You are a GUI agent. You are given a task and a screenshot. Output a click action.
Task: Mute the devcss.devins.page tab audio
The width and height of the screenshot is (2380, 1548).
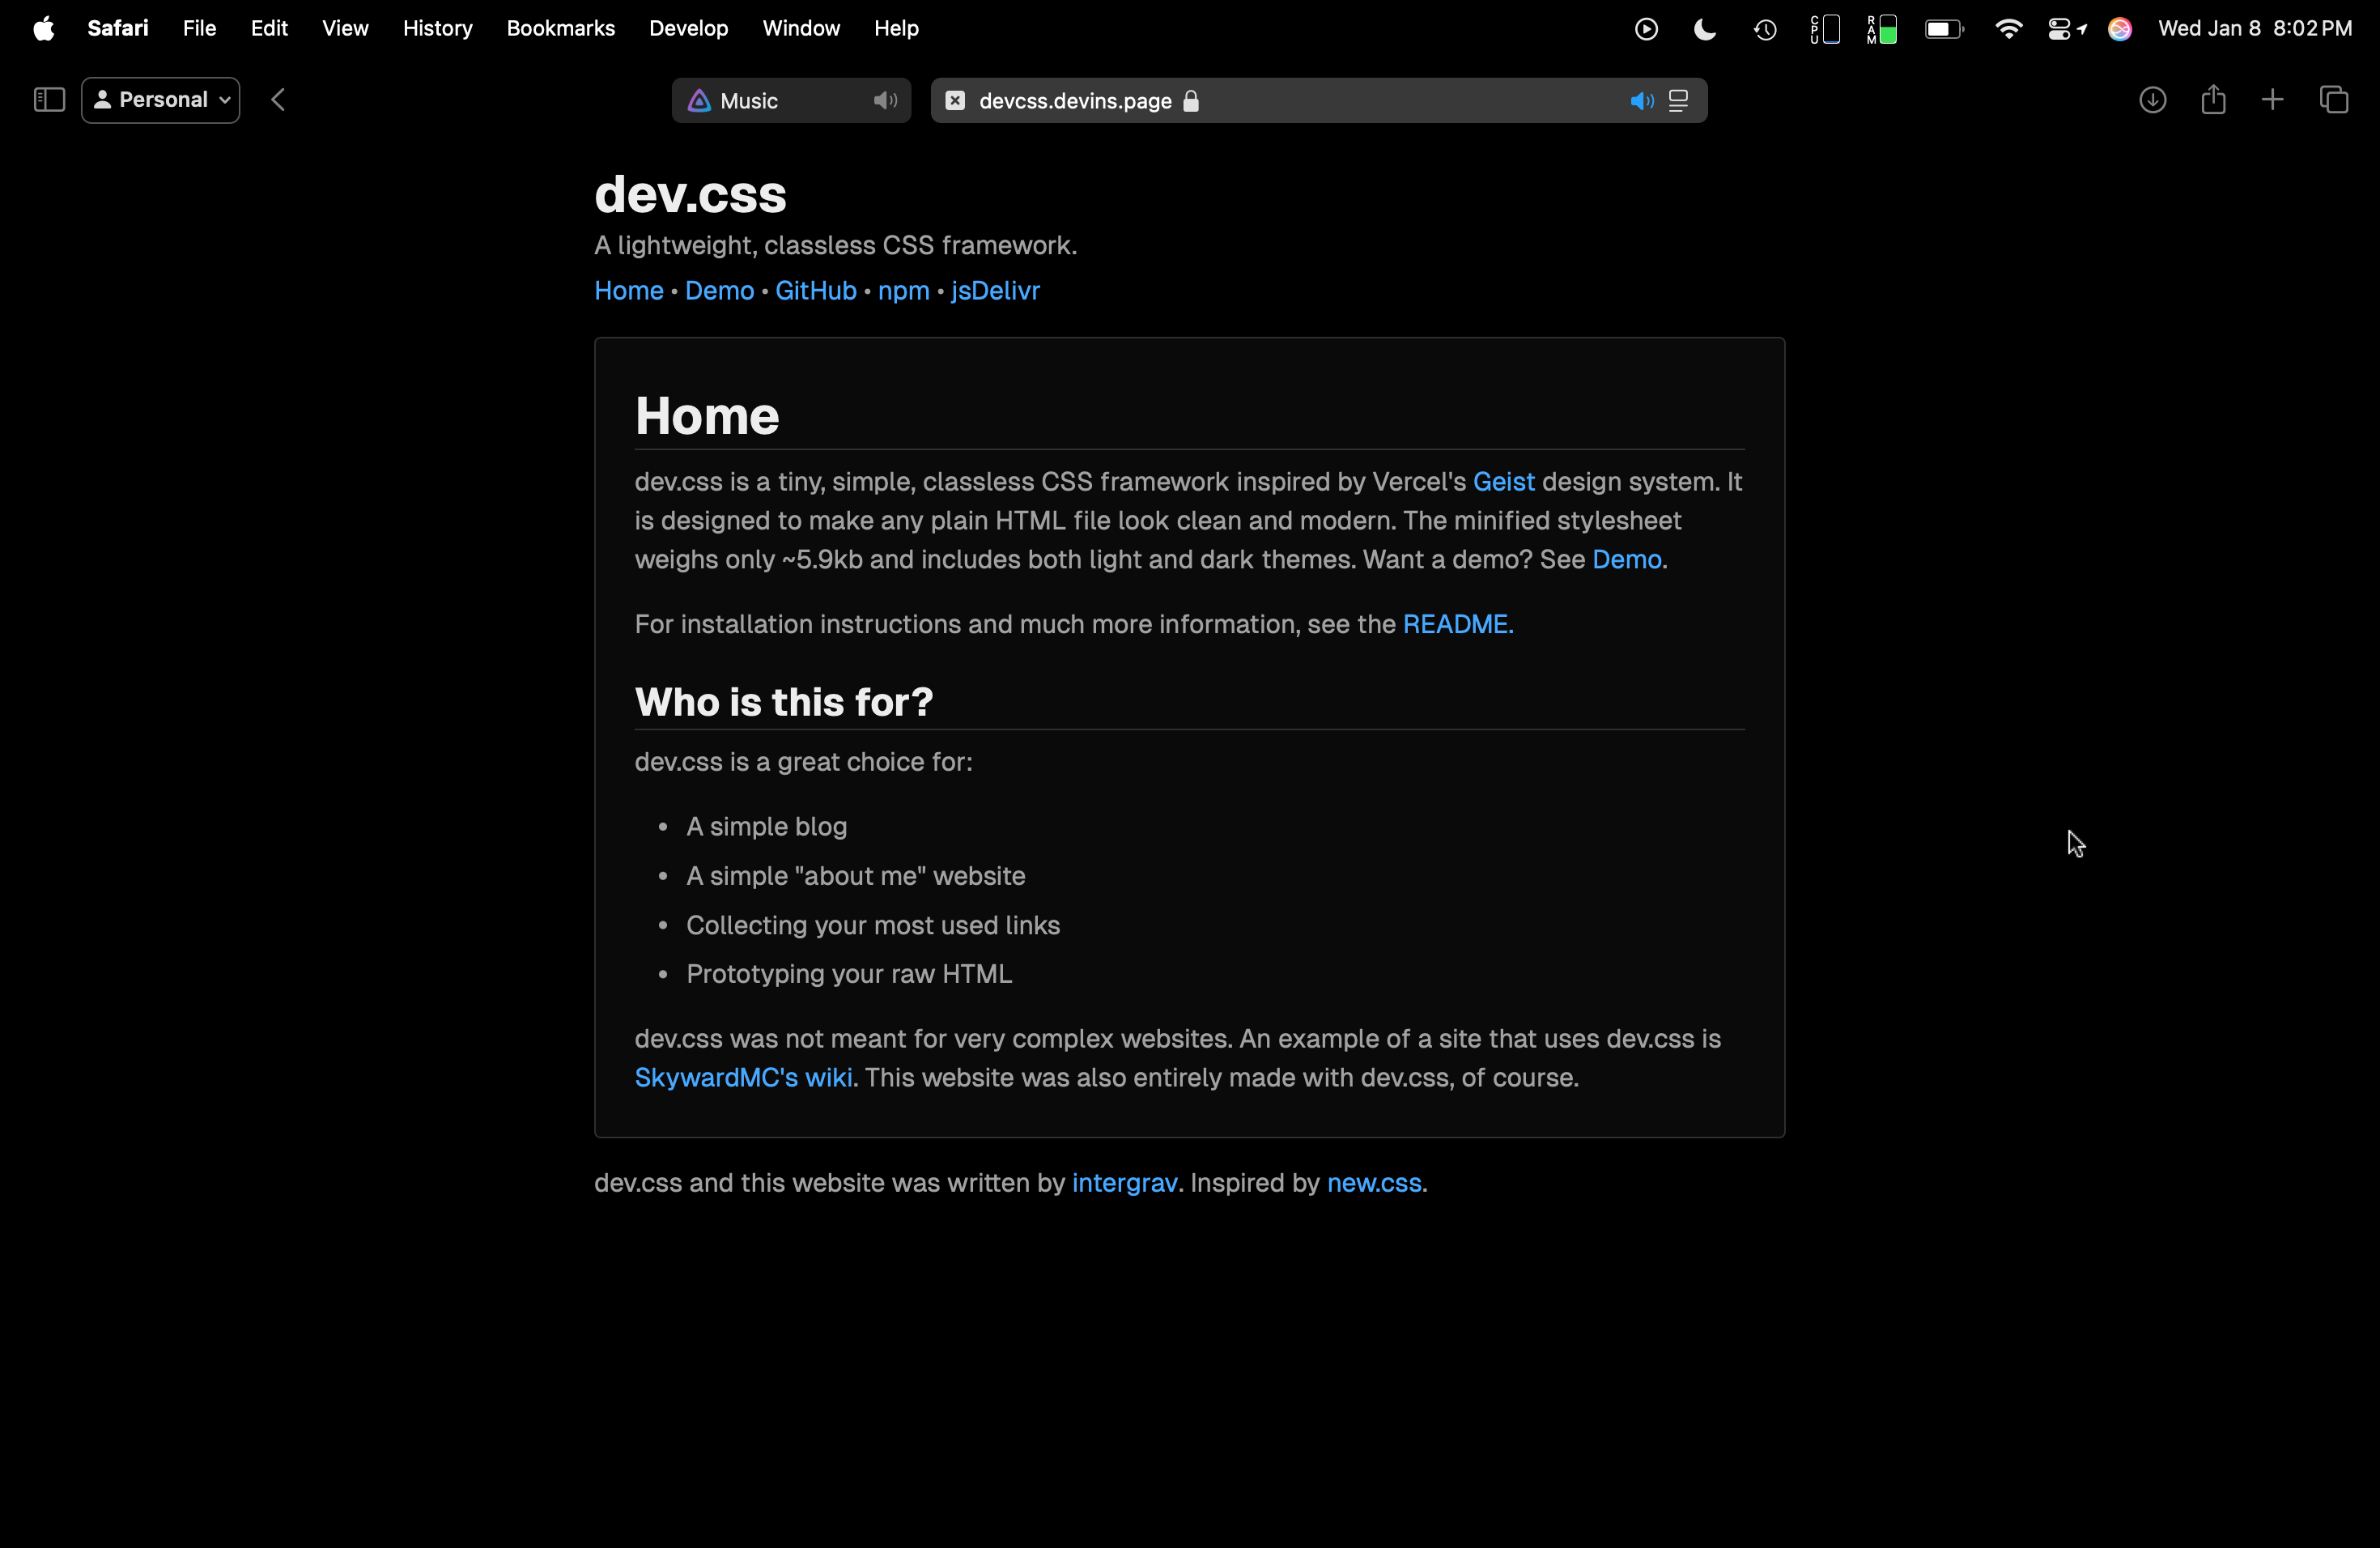click(x=1640, y=100)
